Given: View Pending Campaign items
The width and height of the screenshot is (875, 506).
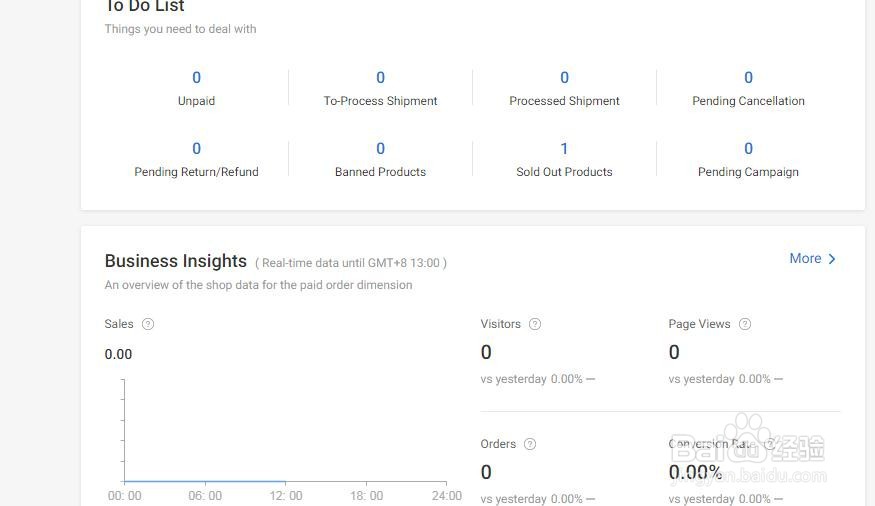Looking at the screenshot, I should click(748, 149).
